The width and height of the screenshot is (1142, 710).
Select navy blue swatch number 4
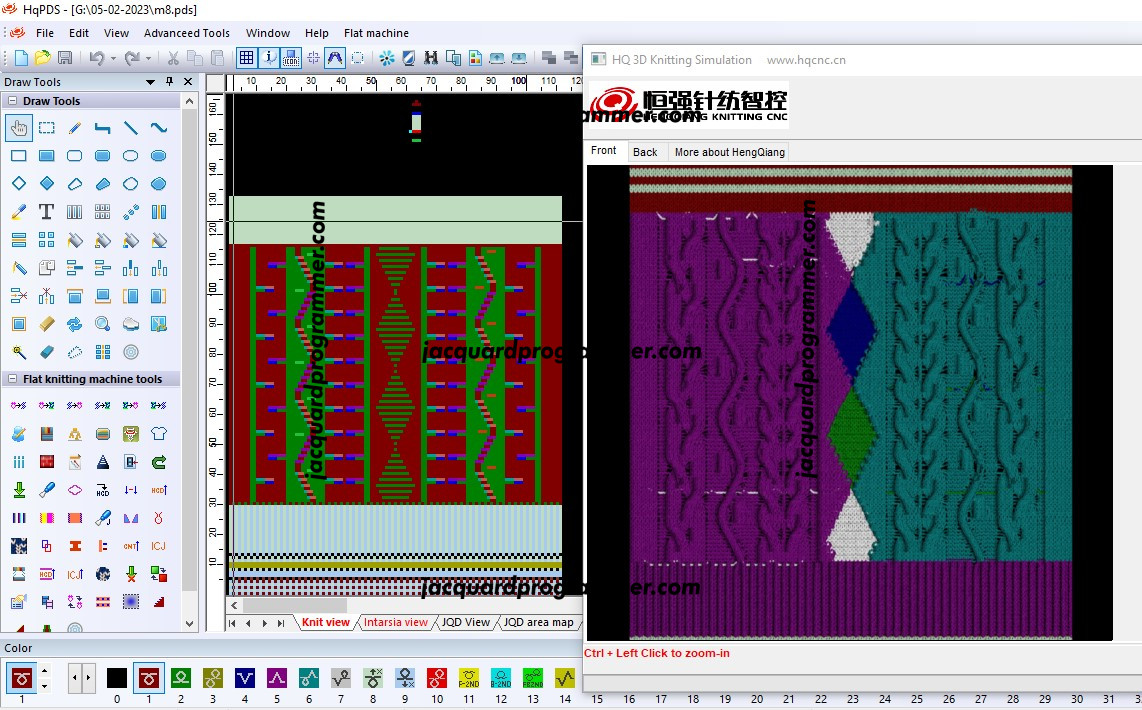(x=245, y=678)
